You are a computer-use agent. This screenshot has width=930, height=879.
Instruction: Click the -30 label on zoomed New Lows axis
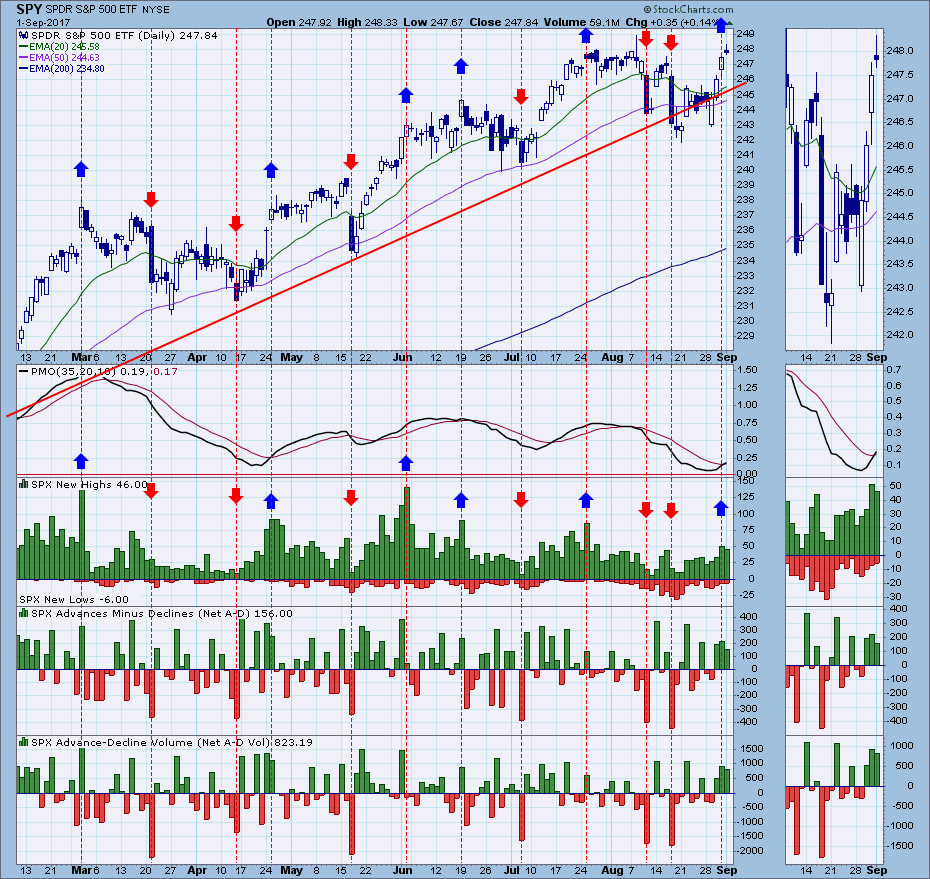pos(895,597)
